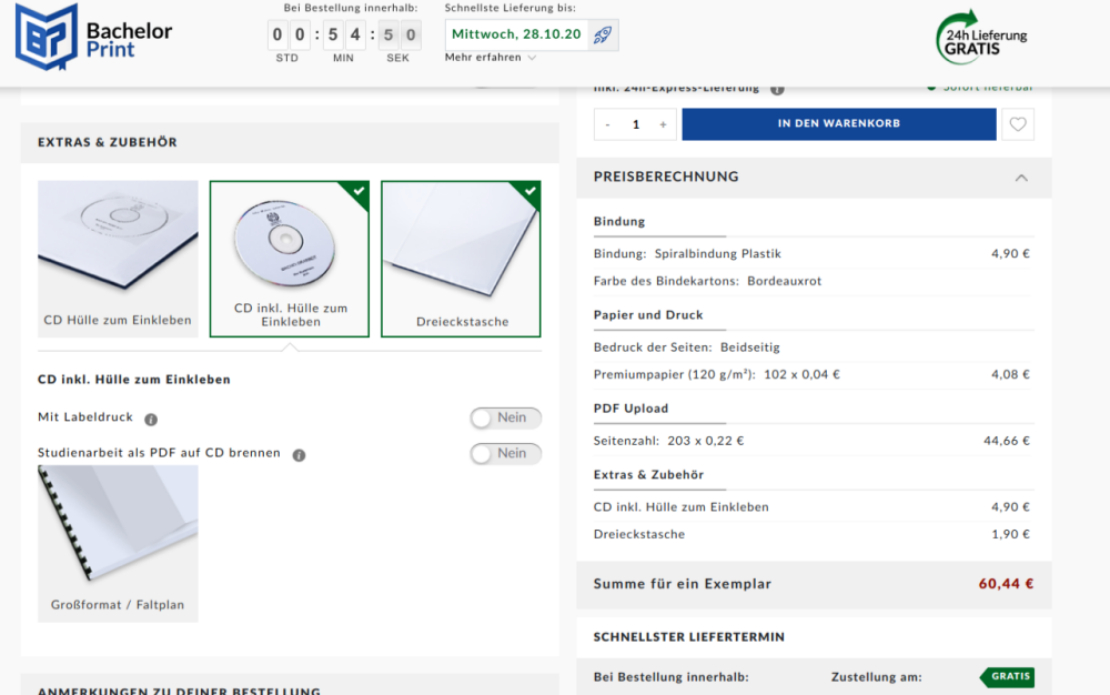Image resolution: width=1110 pixels, height=695 pixels.
Task: Toggle the Mit Labeldruck switch
Action: [505, 418]
